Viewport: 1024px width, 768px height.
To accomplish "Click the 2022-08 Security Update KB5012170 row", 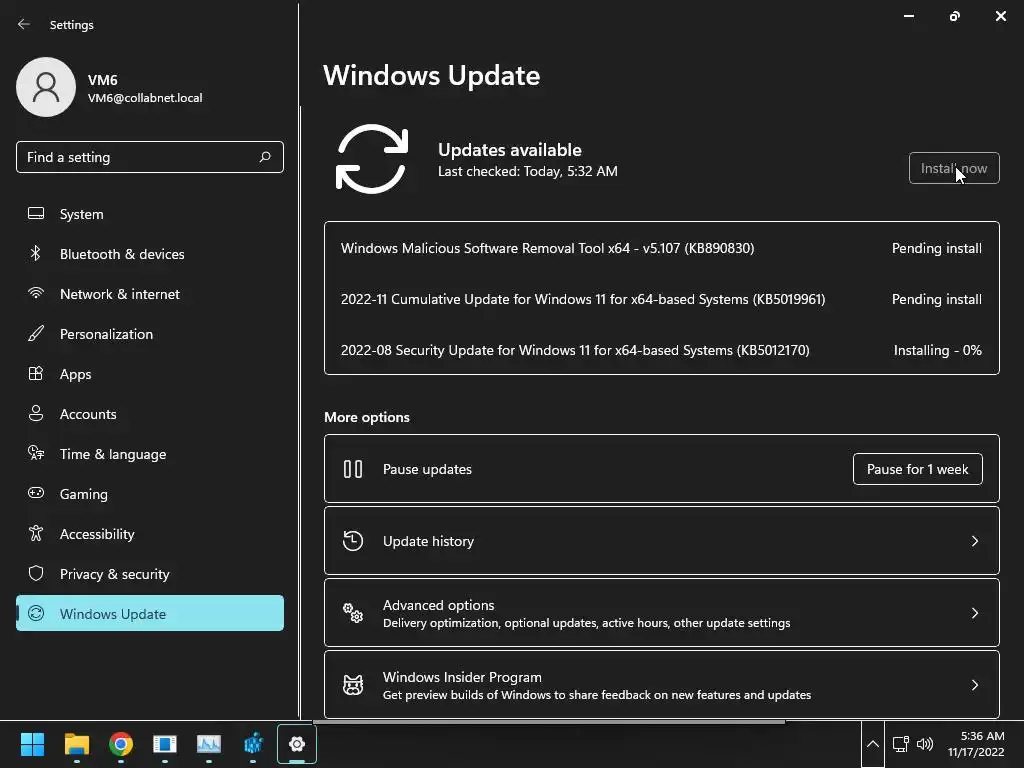I will 662,350.
